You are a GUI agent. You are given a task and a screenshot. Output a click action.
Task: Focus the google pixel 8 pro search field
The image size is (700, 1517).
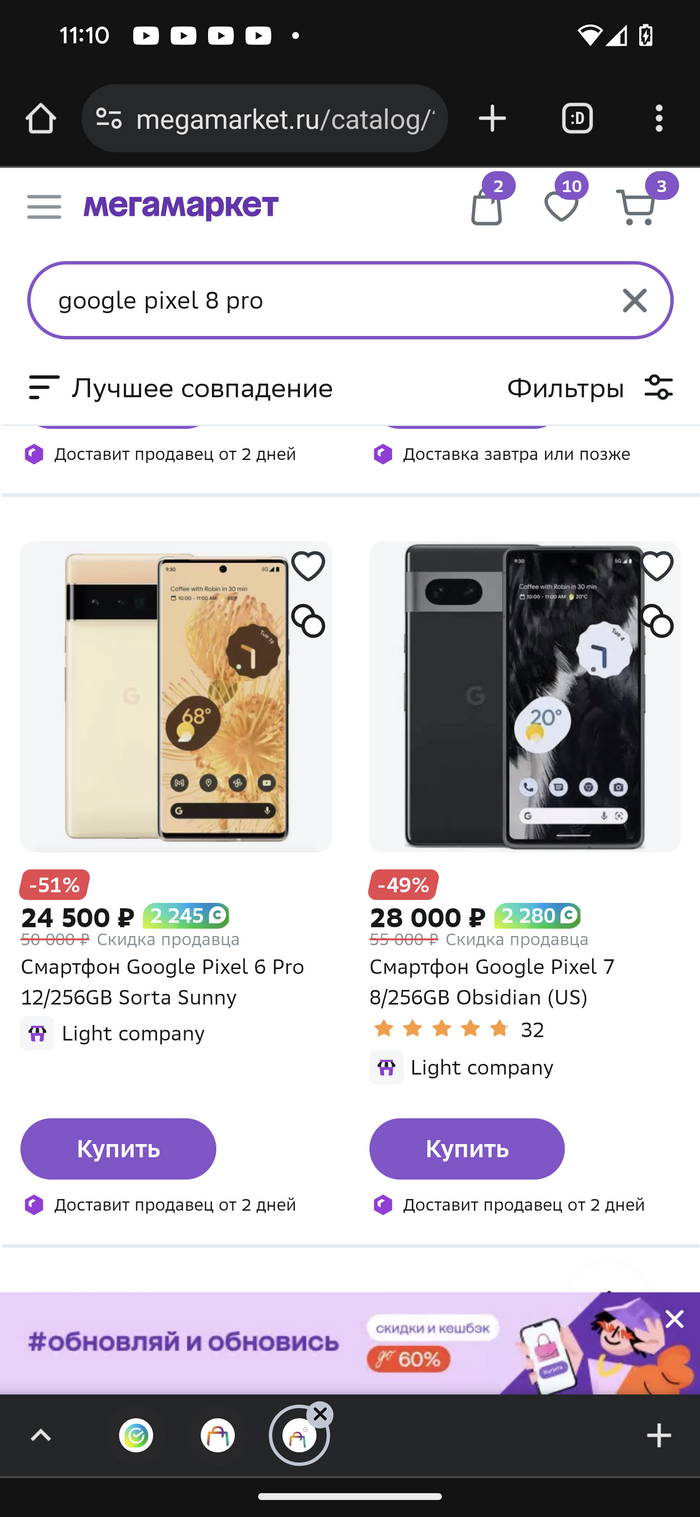tap(320, 300)
